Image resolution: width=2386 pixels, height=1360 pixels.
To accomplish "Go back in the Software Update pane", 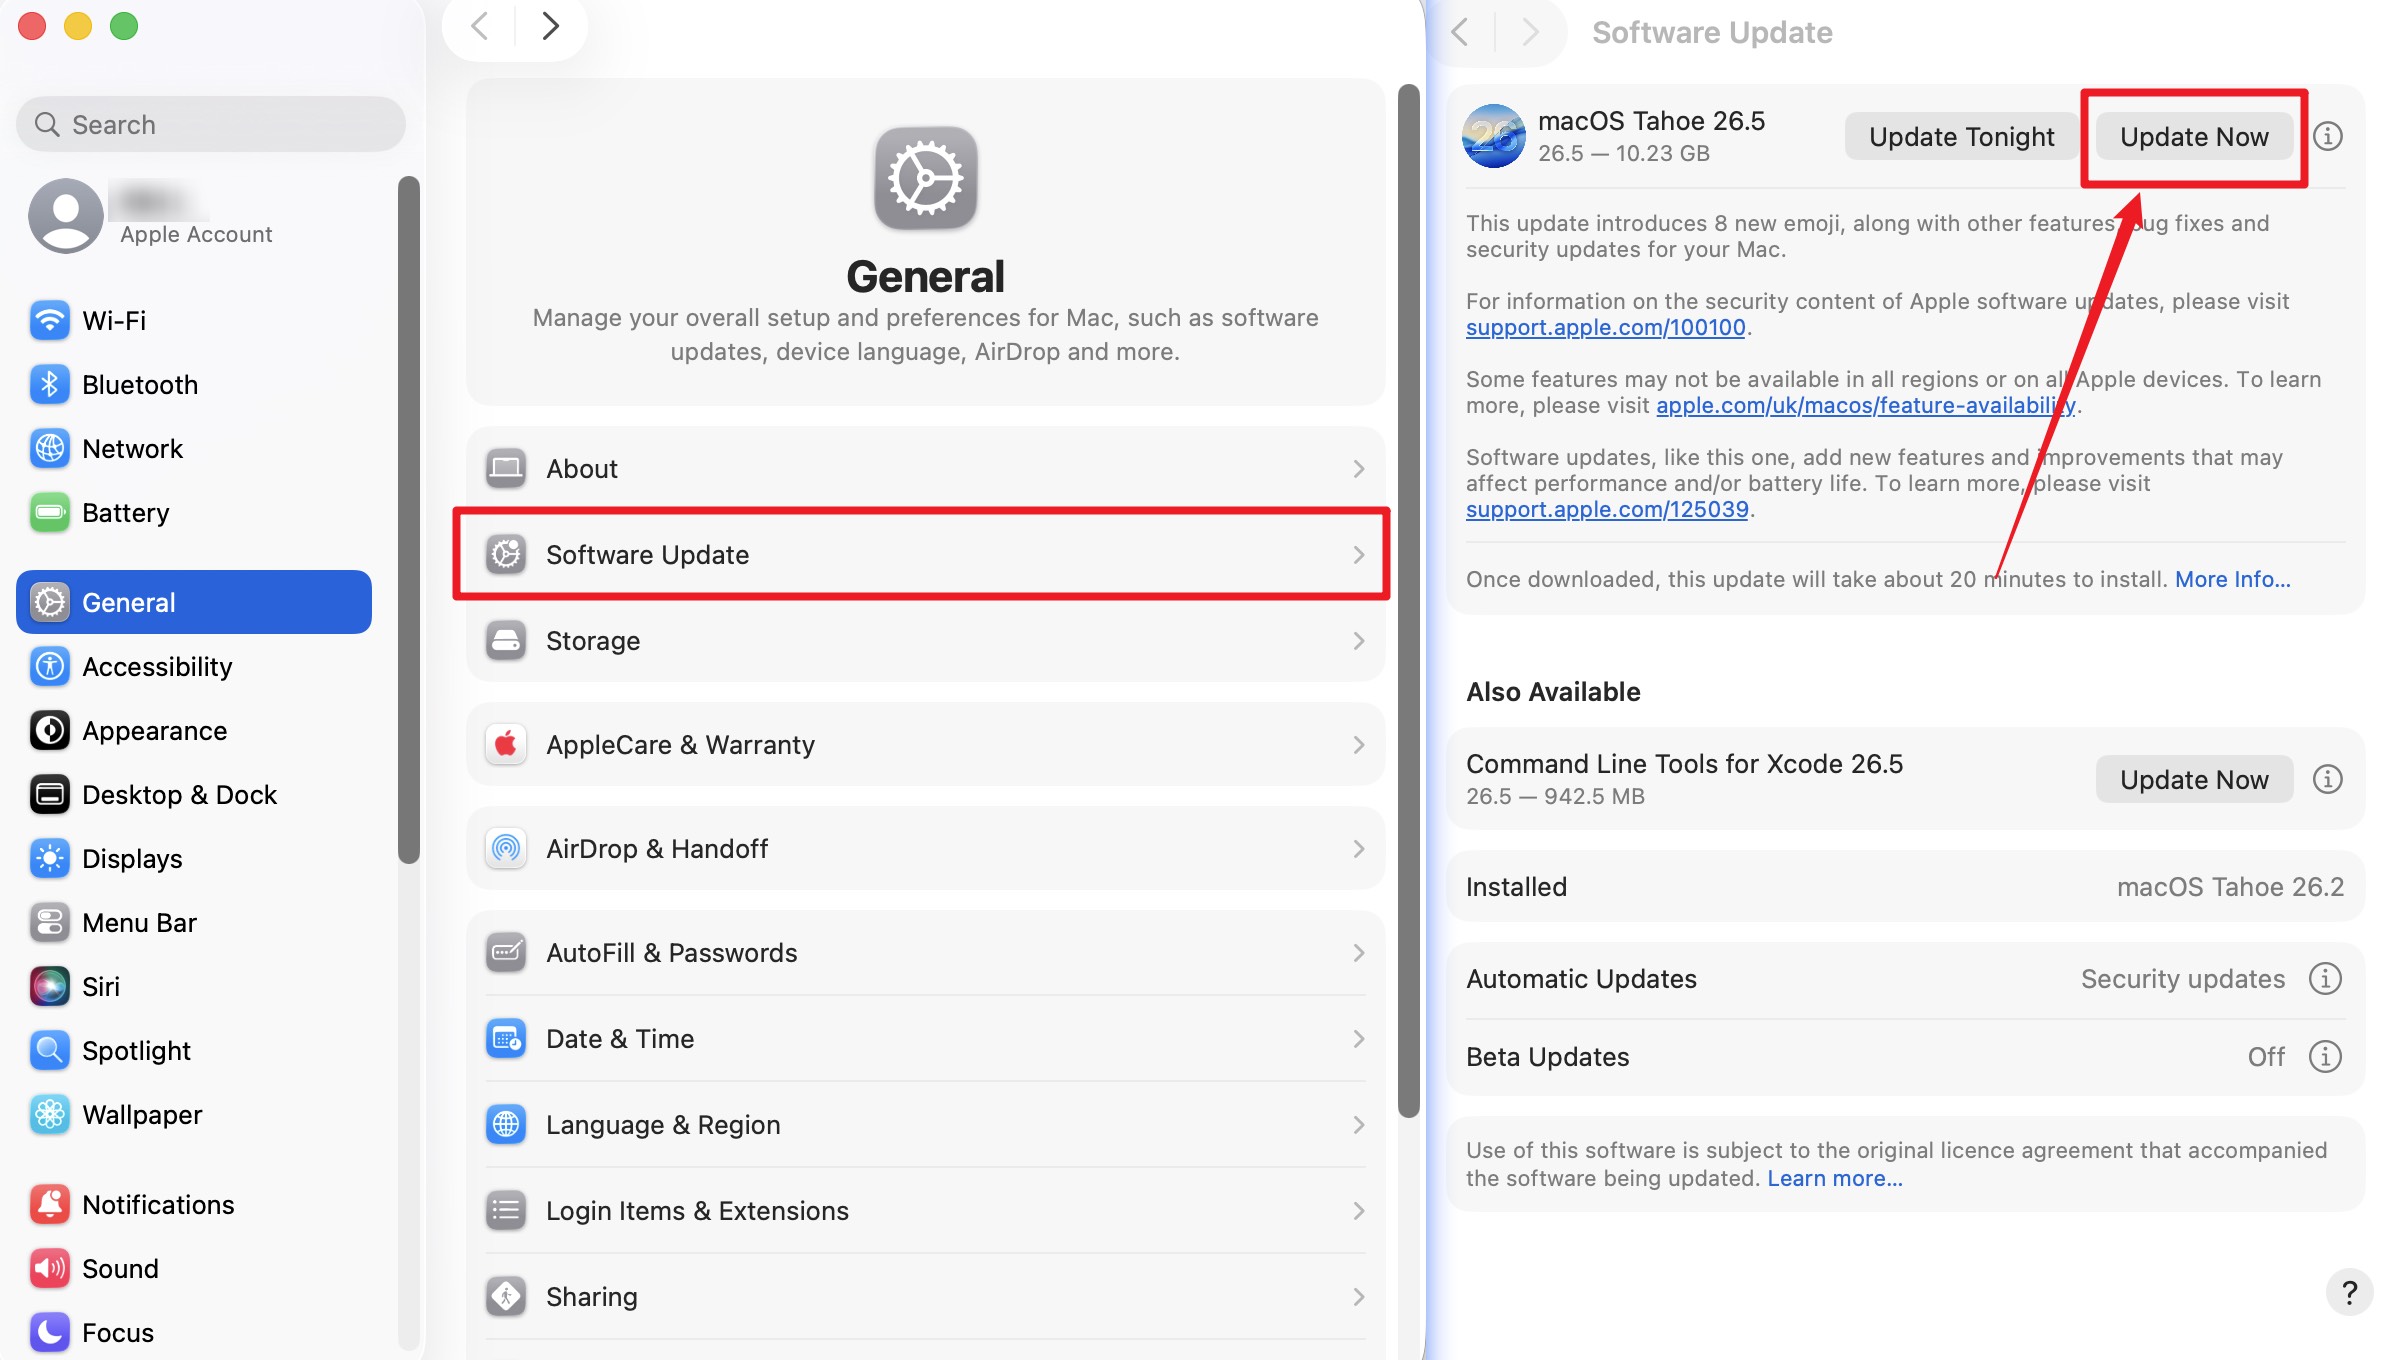I will [x=1460, y=32].
